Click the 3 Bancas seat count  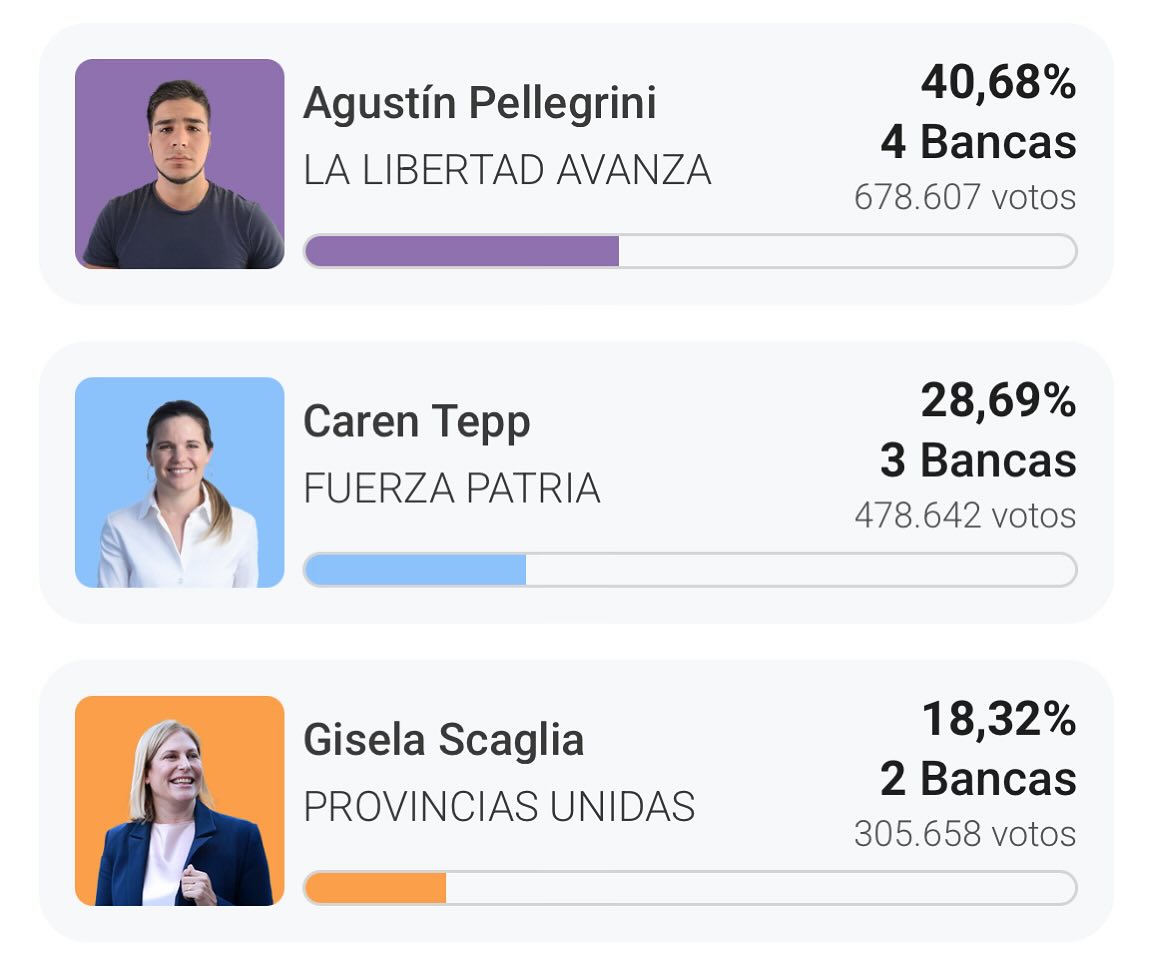[x=978, y=461]
